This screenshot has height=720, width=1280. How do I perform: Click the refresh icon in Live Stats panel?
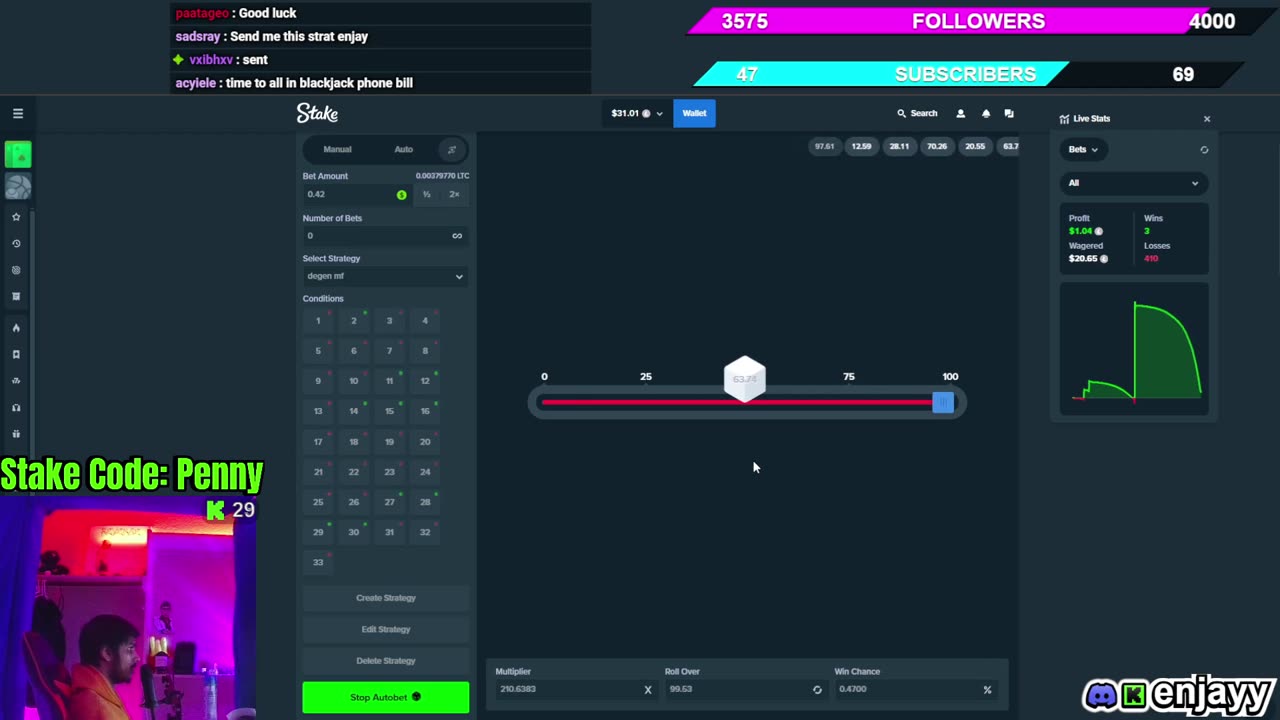(1204, 150)
